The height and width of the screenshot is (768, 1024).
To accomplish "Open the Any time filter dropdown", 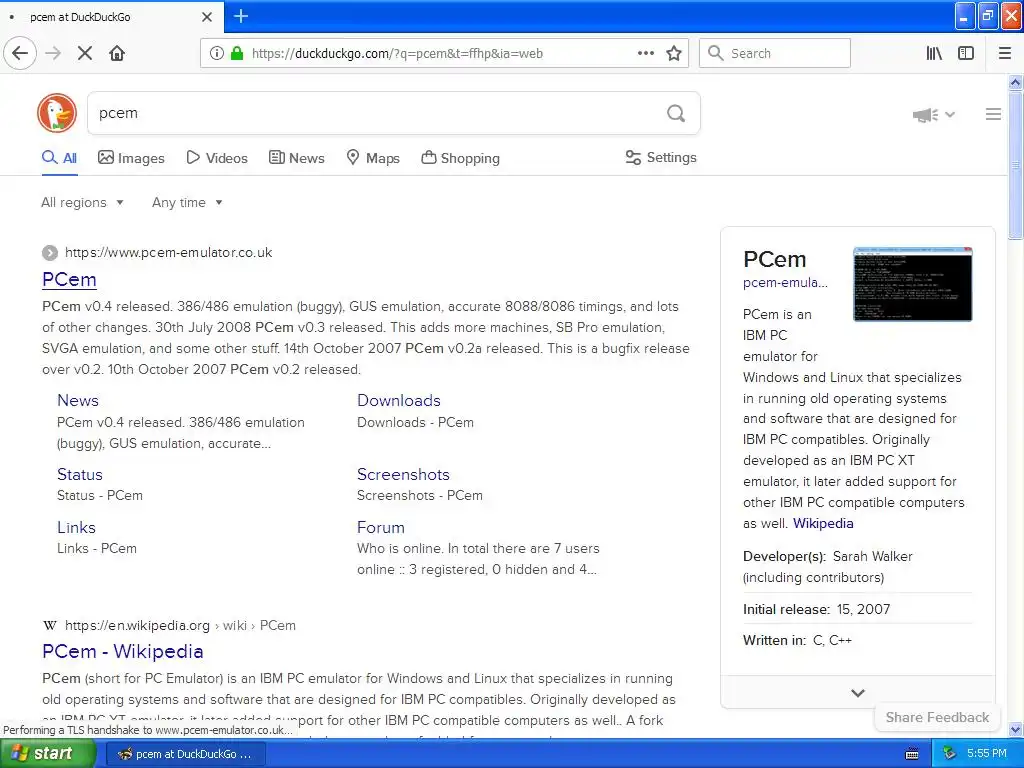I will (x=187, y=202).
